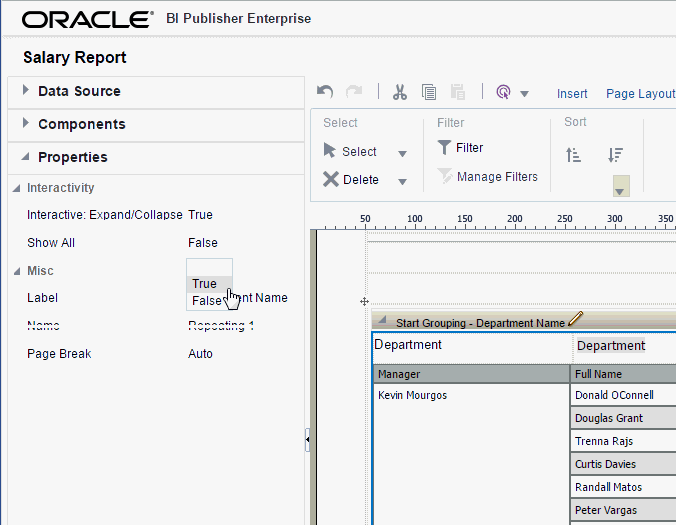This screenshot has width=676, height=525.
Task: Click the Peter Vargas cell
Action: [x=623, y=510]
